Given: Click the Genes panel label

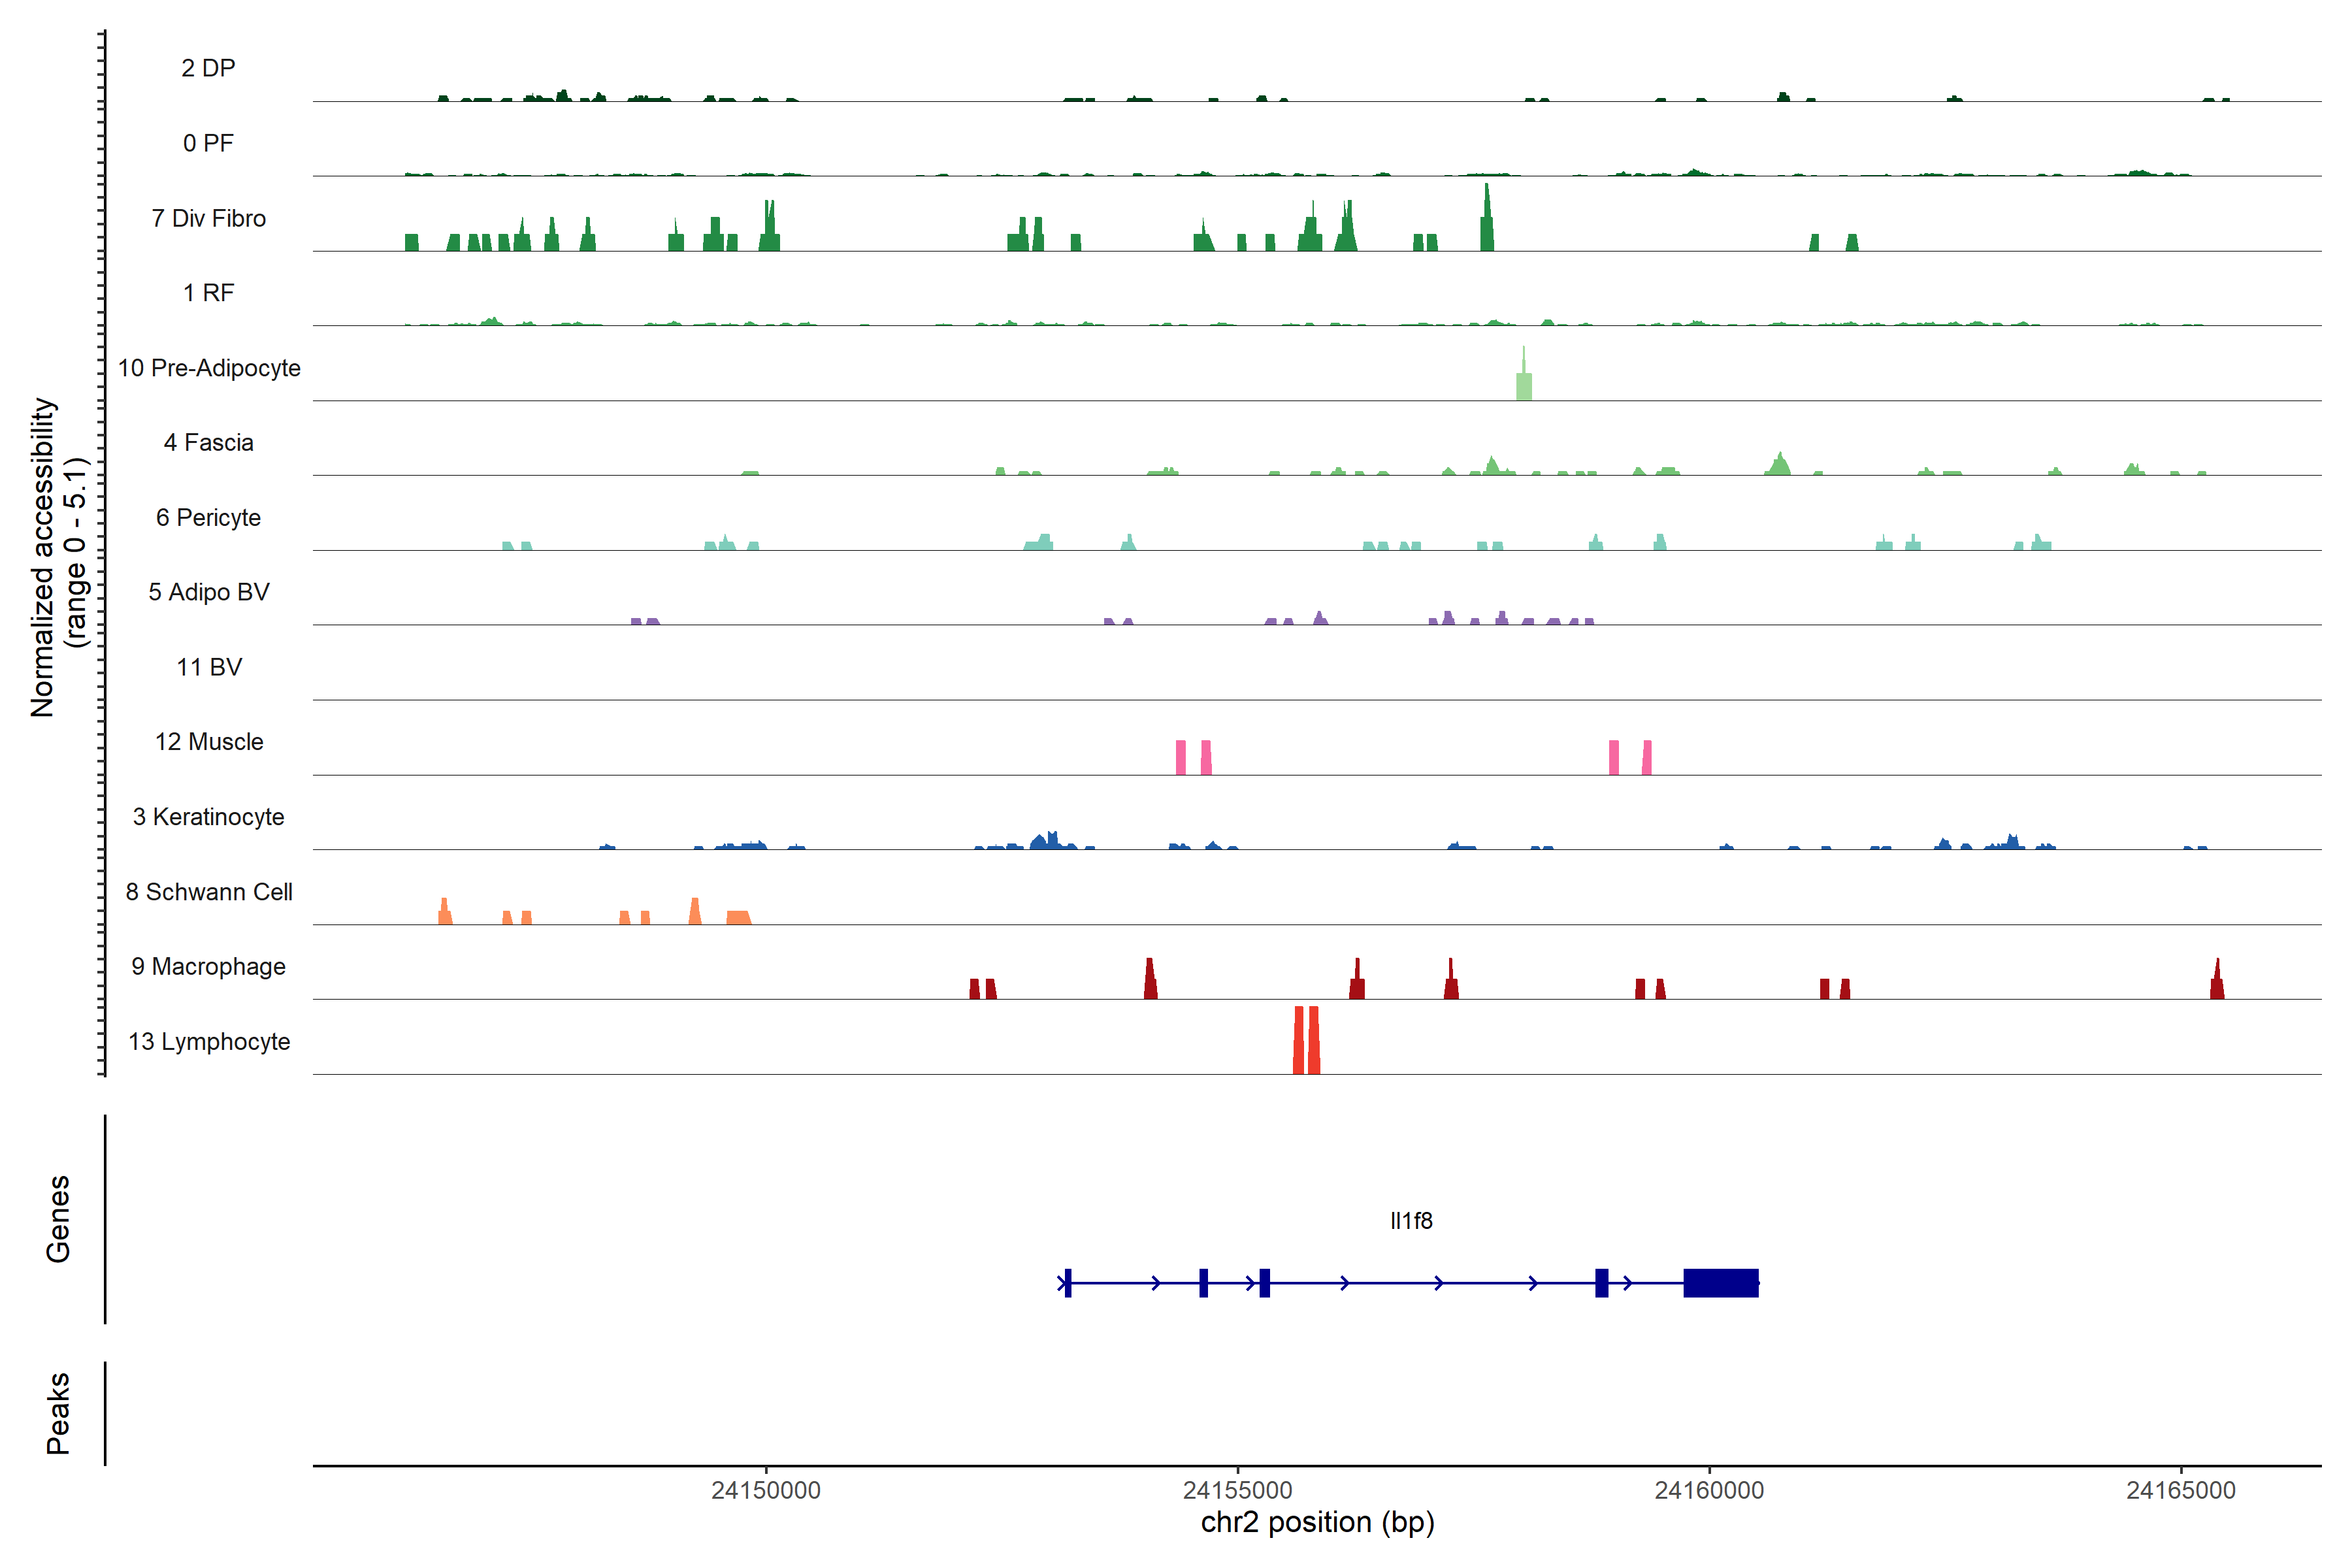Looking at the screenshot, I should click(x=58, y=1219).
